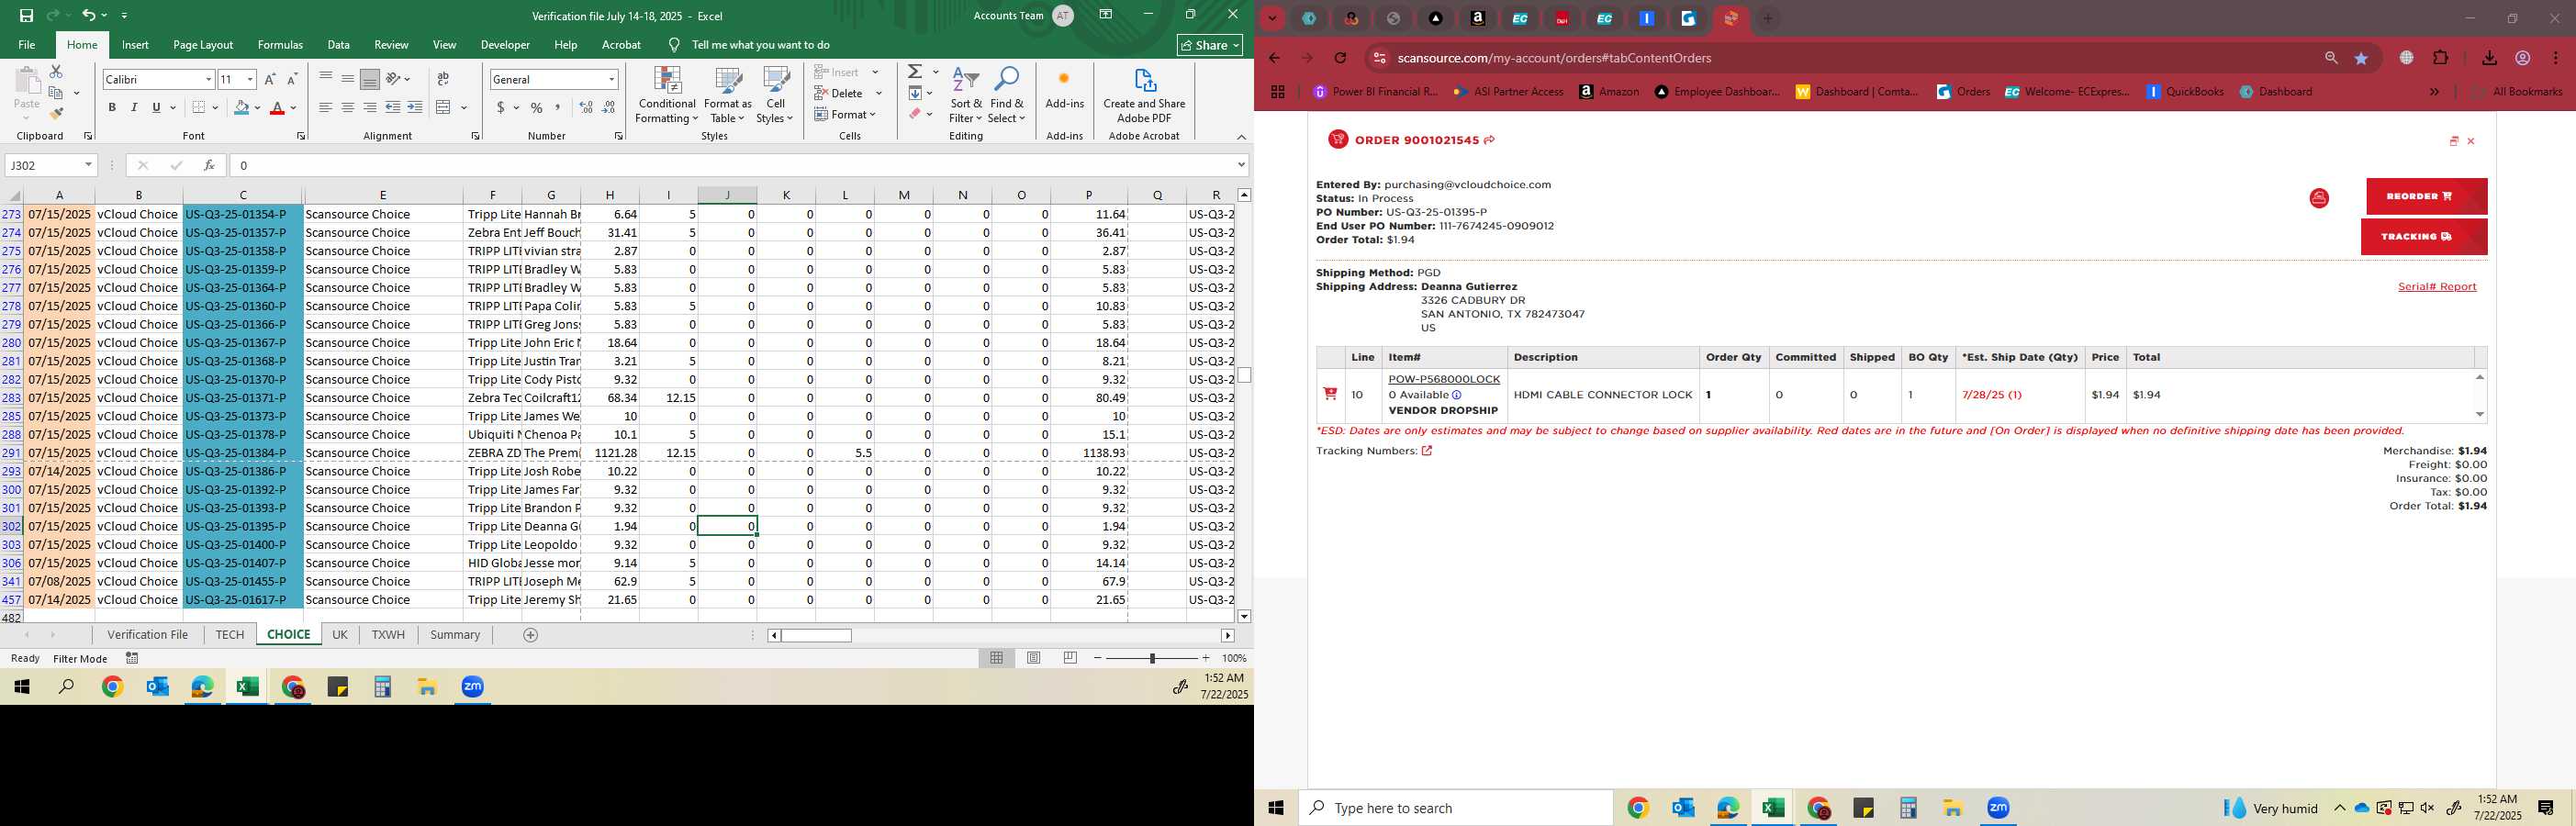
Task: Toggle Wrap Text in Alignment group
Action: (443, 79)
